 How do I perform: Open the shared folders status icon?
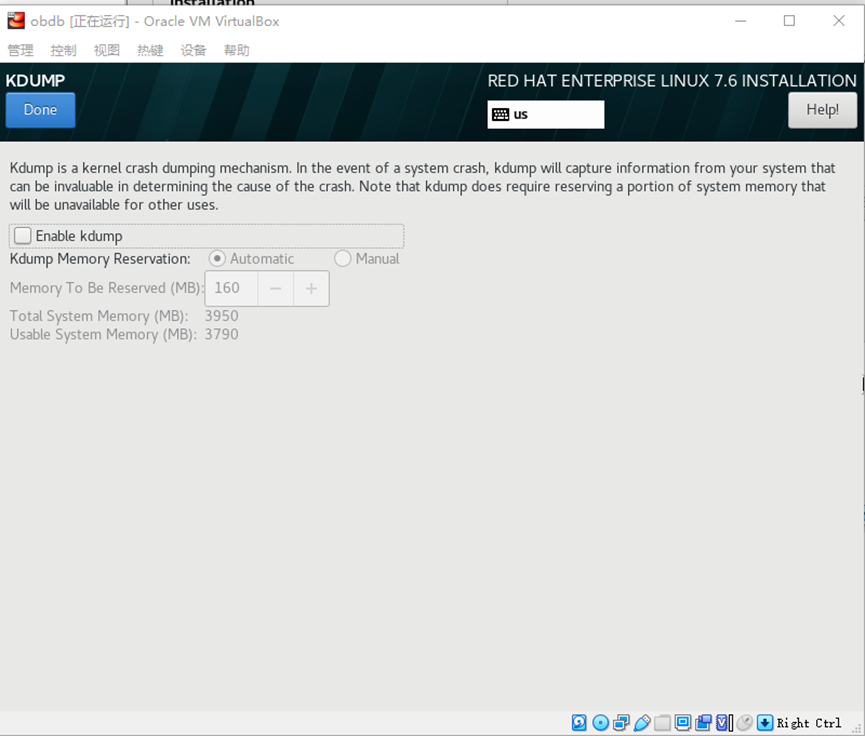click(663, 722)
